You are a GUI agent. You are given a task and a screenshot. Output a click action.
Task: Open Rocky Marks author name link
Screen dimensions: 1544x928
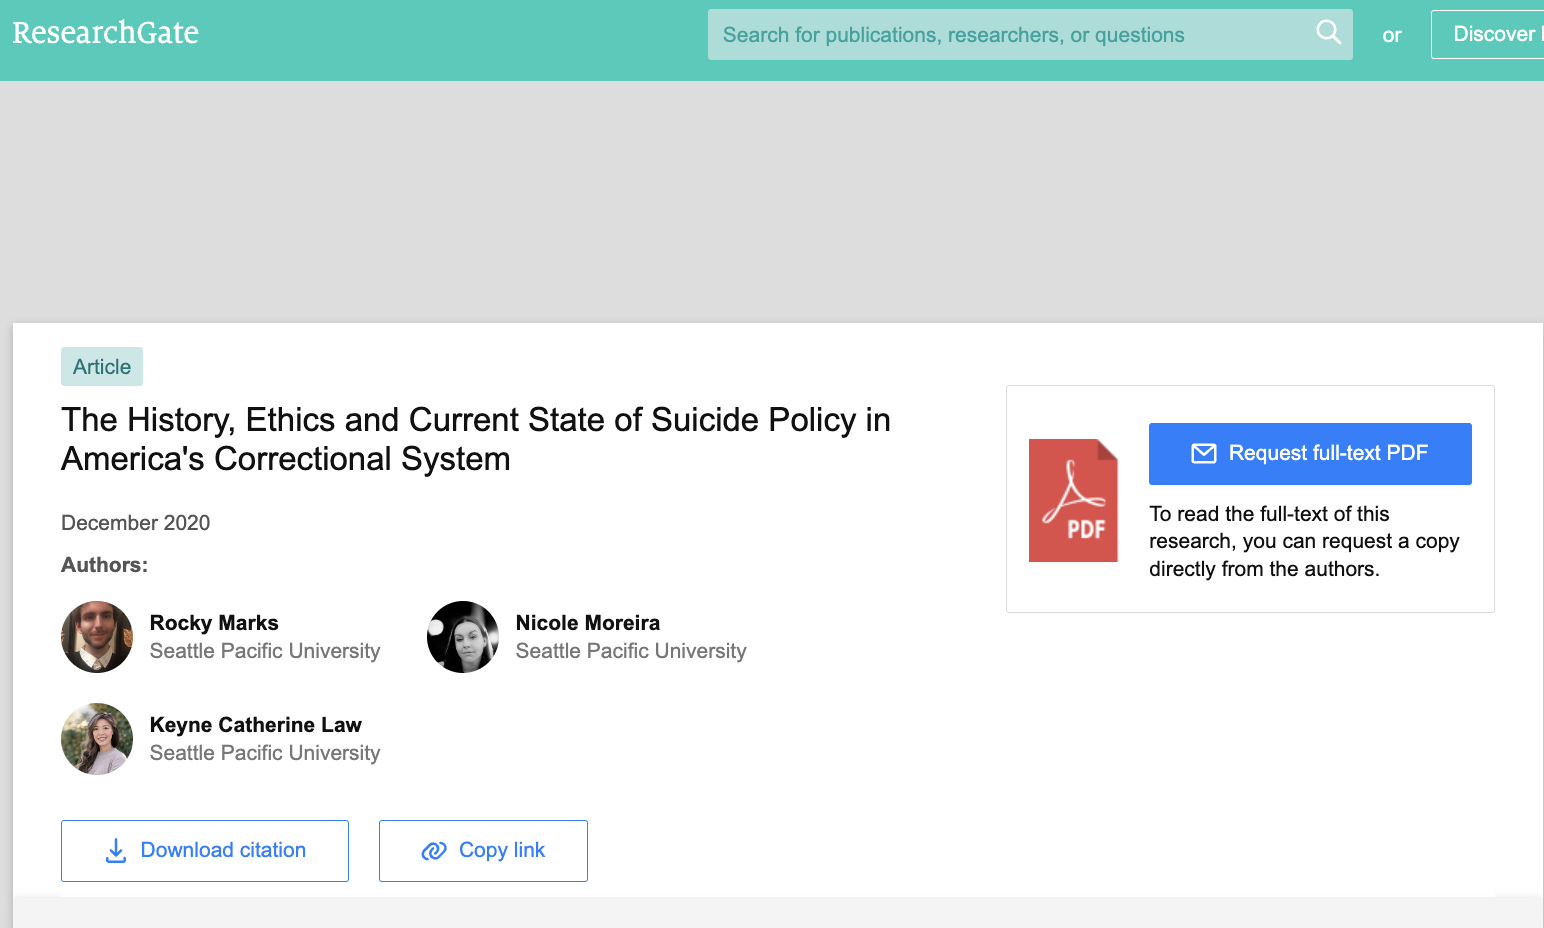pos(214,623)
